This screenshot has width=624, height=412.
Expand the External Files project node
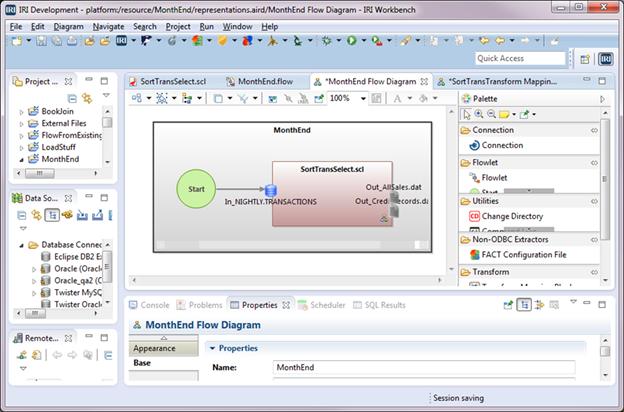(21, 125)
